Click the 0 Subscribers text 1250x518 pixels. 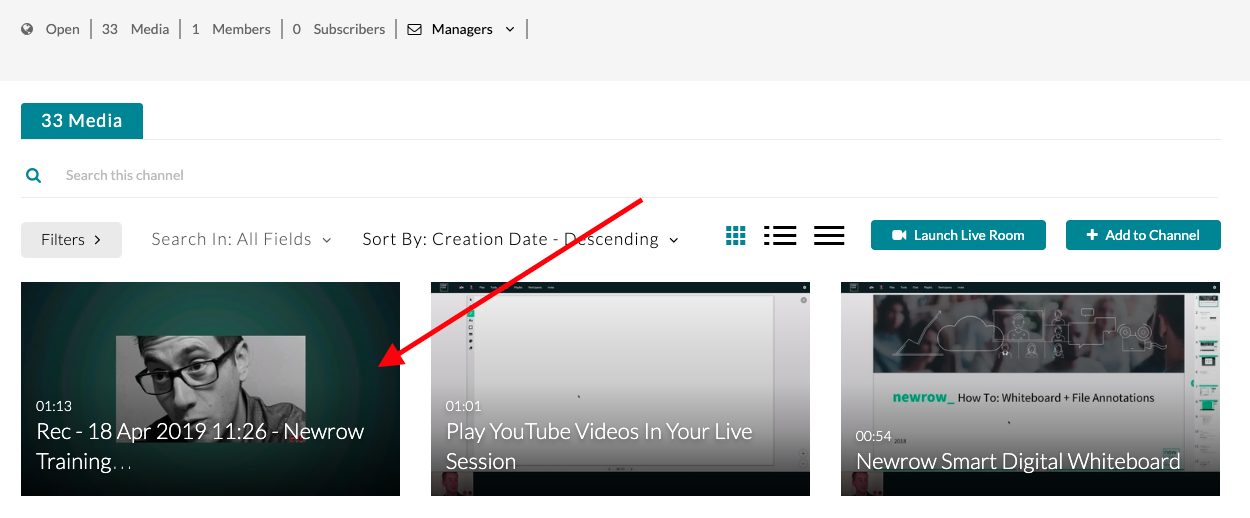point(339,29)
